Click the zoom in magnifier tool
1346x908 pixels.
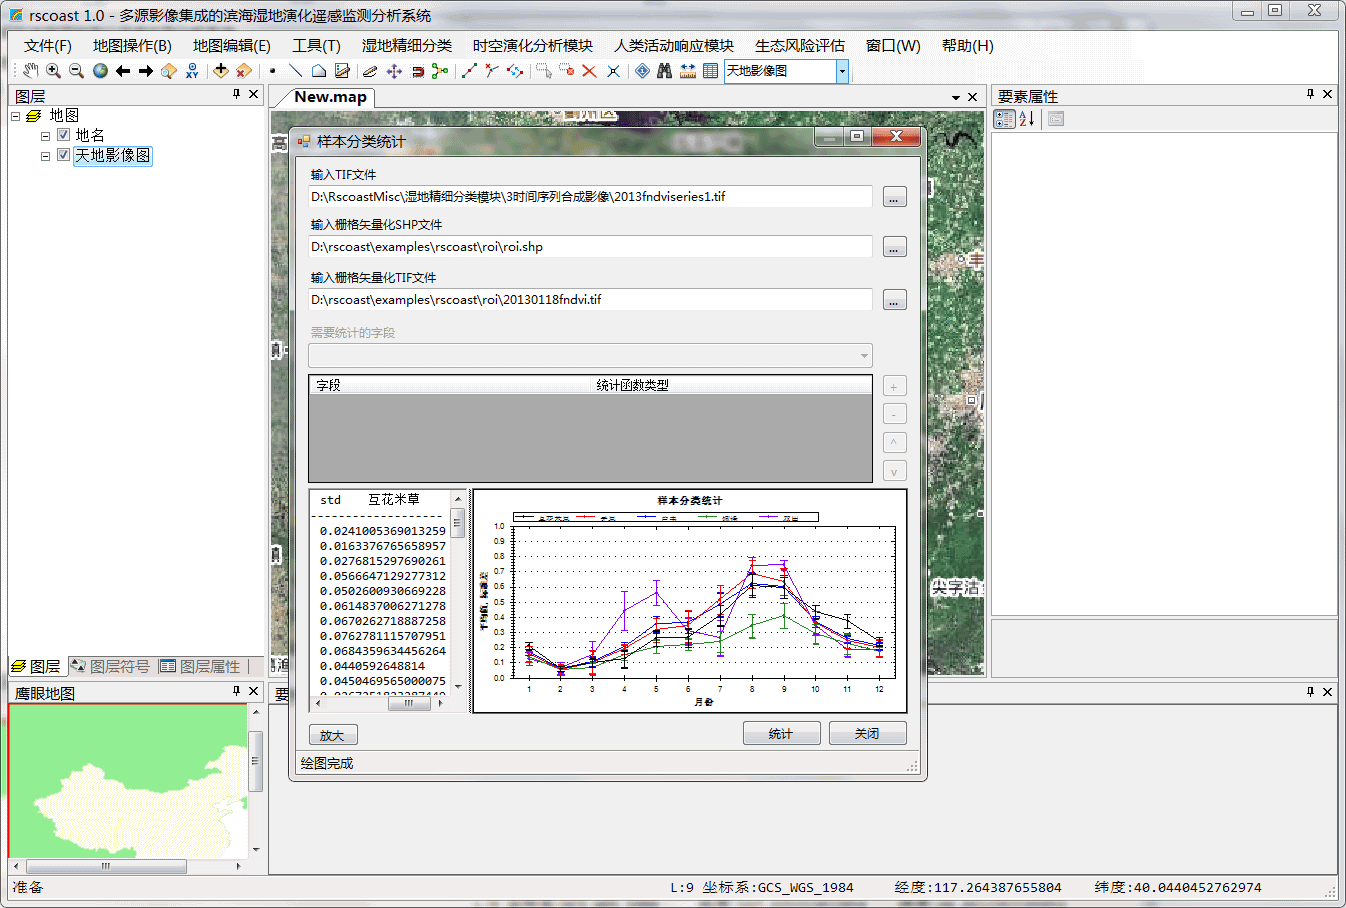point(53,71)
